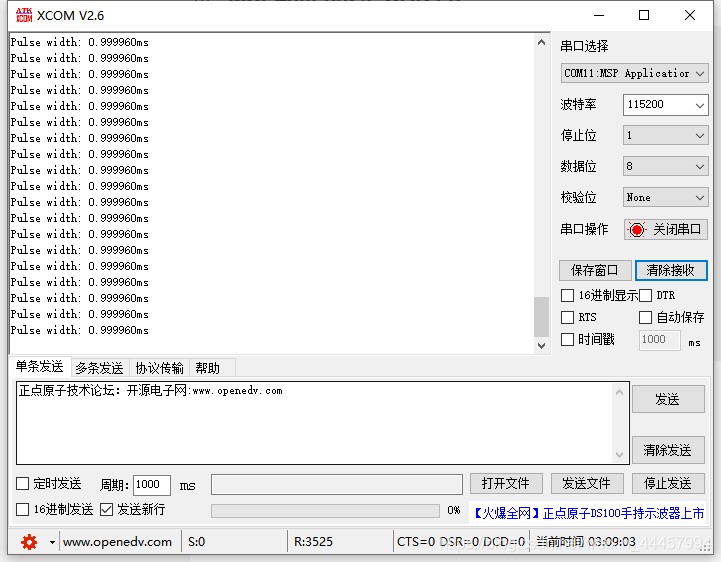Viewport: 721px width, 562px height.
Task: Click the 周期 period 1000 input field
Action: tap(152, 485)
